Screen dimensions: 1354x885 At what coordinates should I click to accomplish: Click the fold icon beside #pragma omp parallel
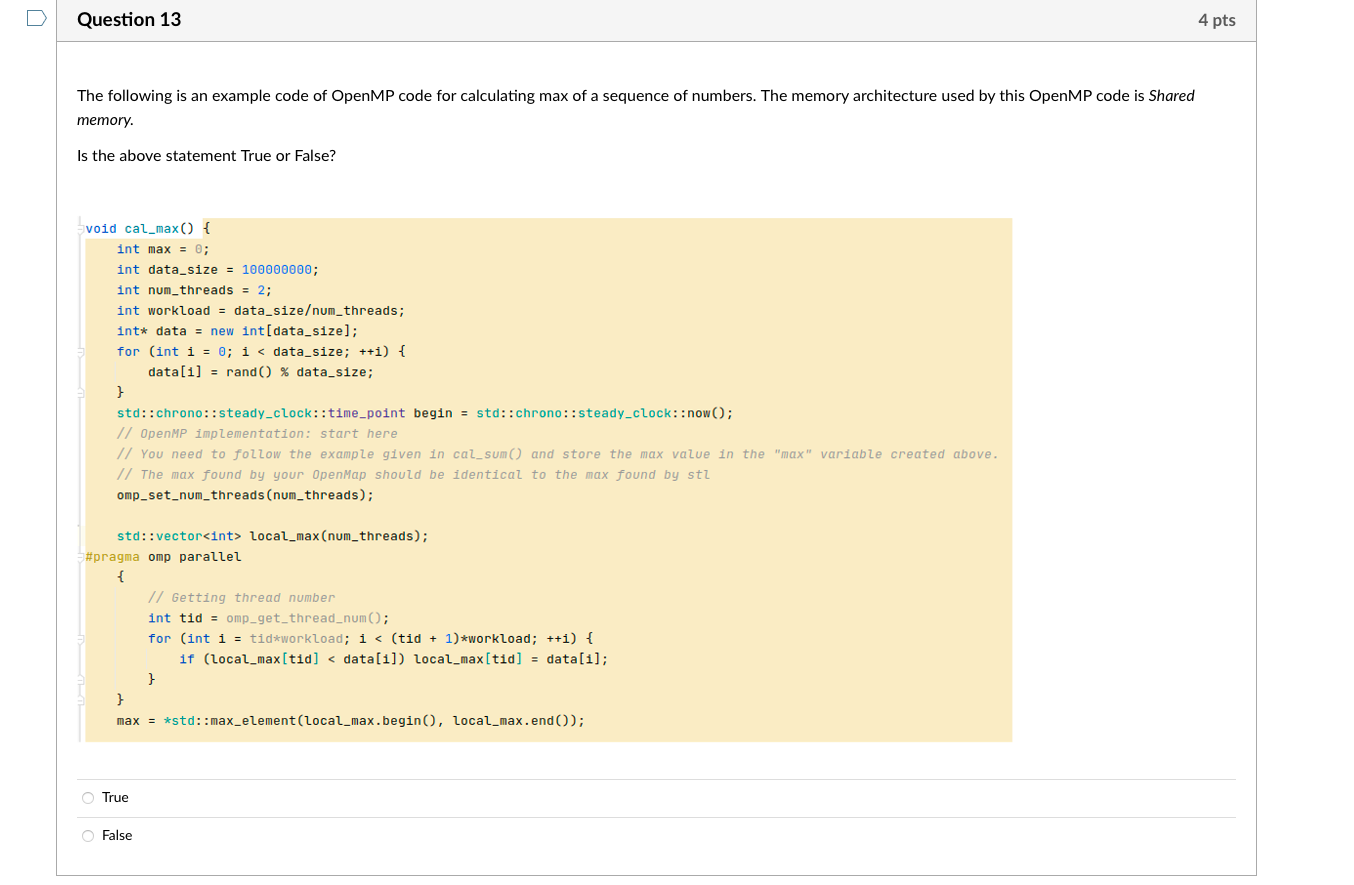tap(82, 556)
